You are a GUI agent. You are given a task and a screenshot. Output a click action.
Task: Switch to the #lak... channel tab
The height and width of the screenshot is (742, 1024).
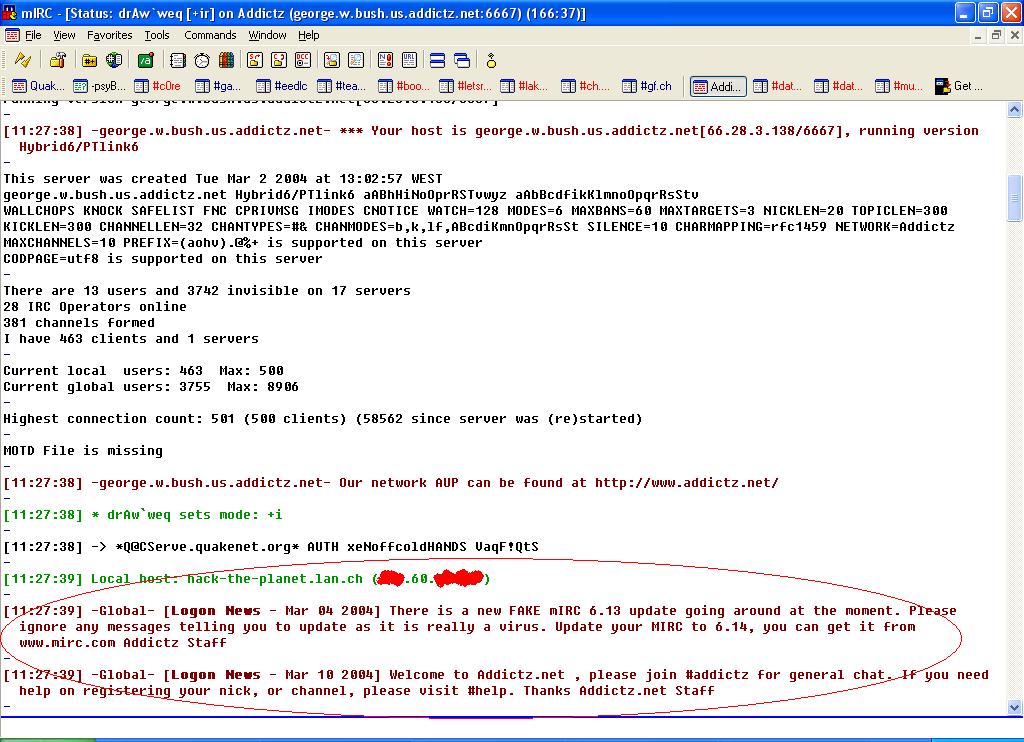(524, 86)
